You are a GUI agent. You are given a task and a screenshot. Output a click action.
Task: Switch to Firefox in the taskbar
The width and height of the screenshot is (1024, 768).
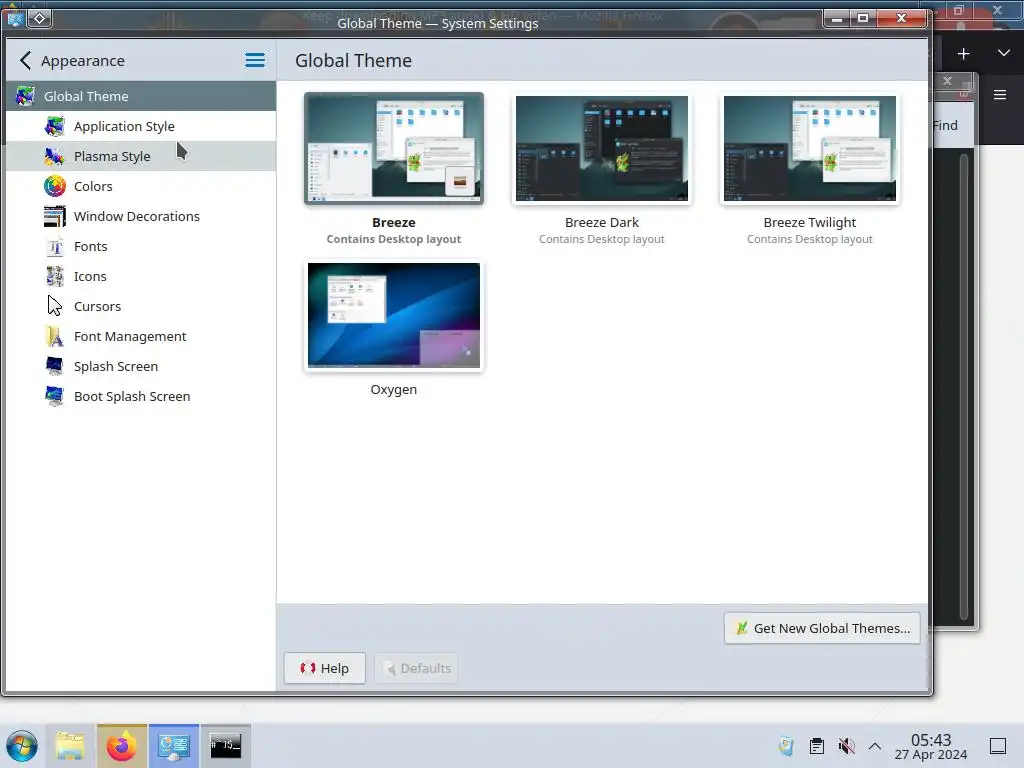click(x=121, y=746)
